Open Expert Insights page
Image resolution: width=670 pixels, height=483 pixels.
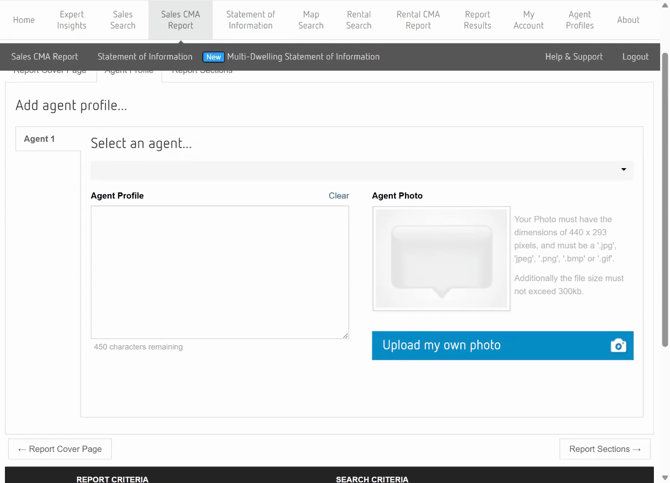[x=72, y=20]
